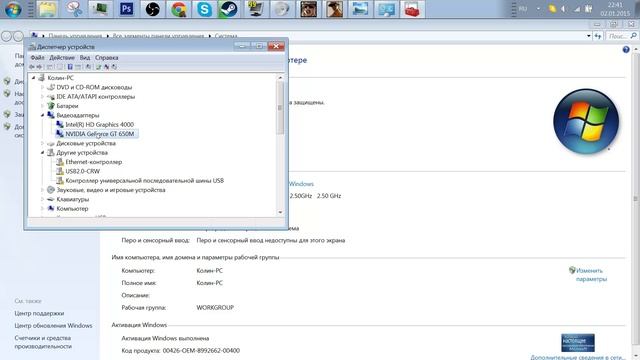The image size is (640, 360).
Task: Click RU language indicator in tray
Action: [523, 9]
